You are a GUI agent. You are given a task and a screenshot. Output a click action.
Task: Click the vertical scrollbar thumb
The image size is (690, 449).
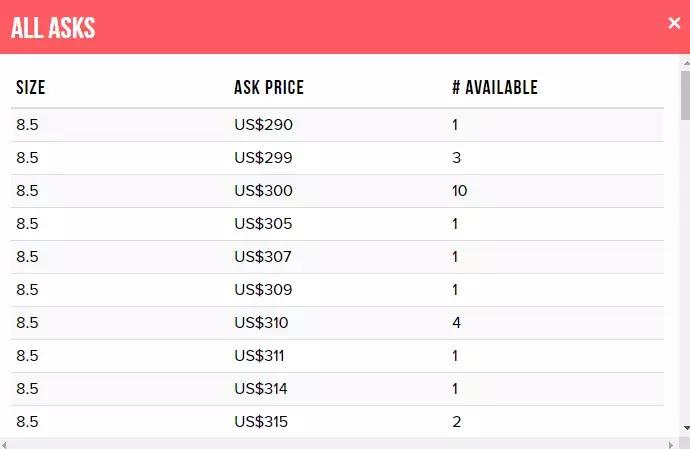[x=684, y=95]
